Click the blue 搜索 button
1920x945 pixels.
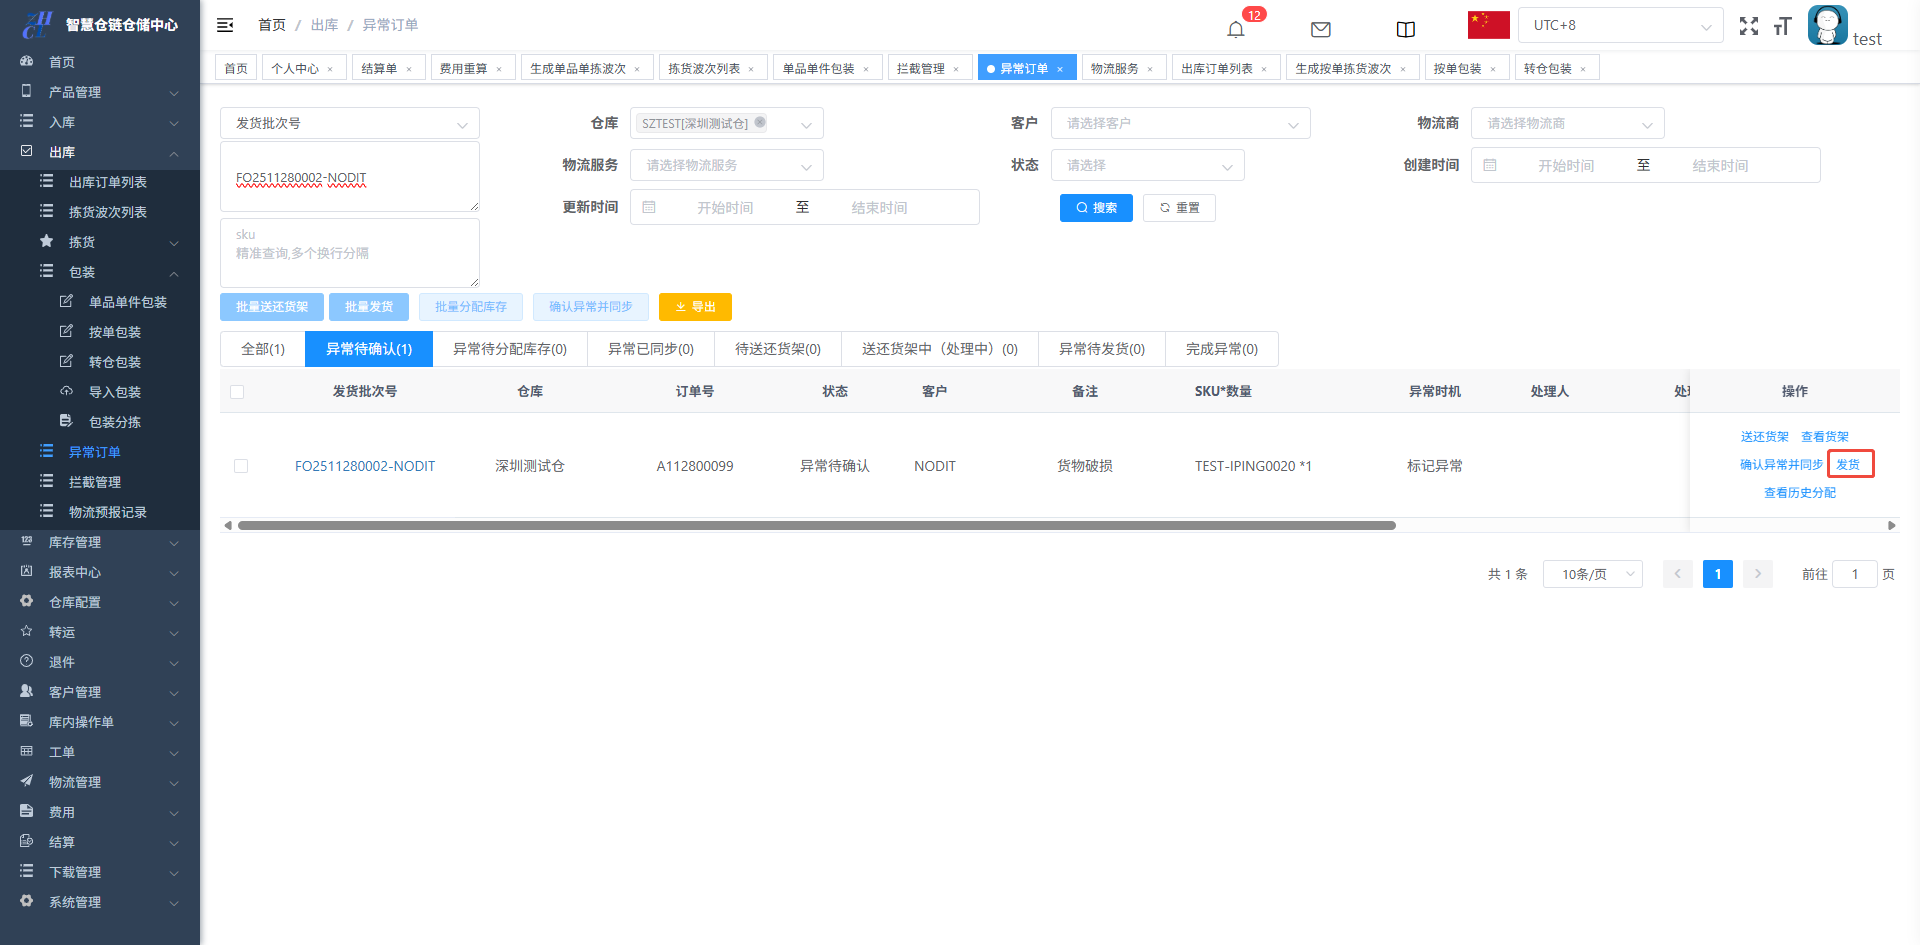[x=1096, y=208]
